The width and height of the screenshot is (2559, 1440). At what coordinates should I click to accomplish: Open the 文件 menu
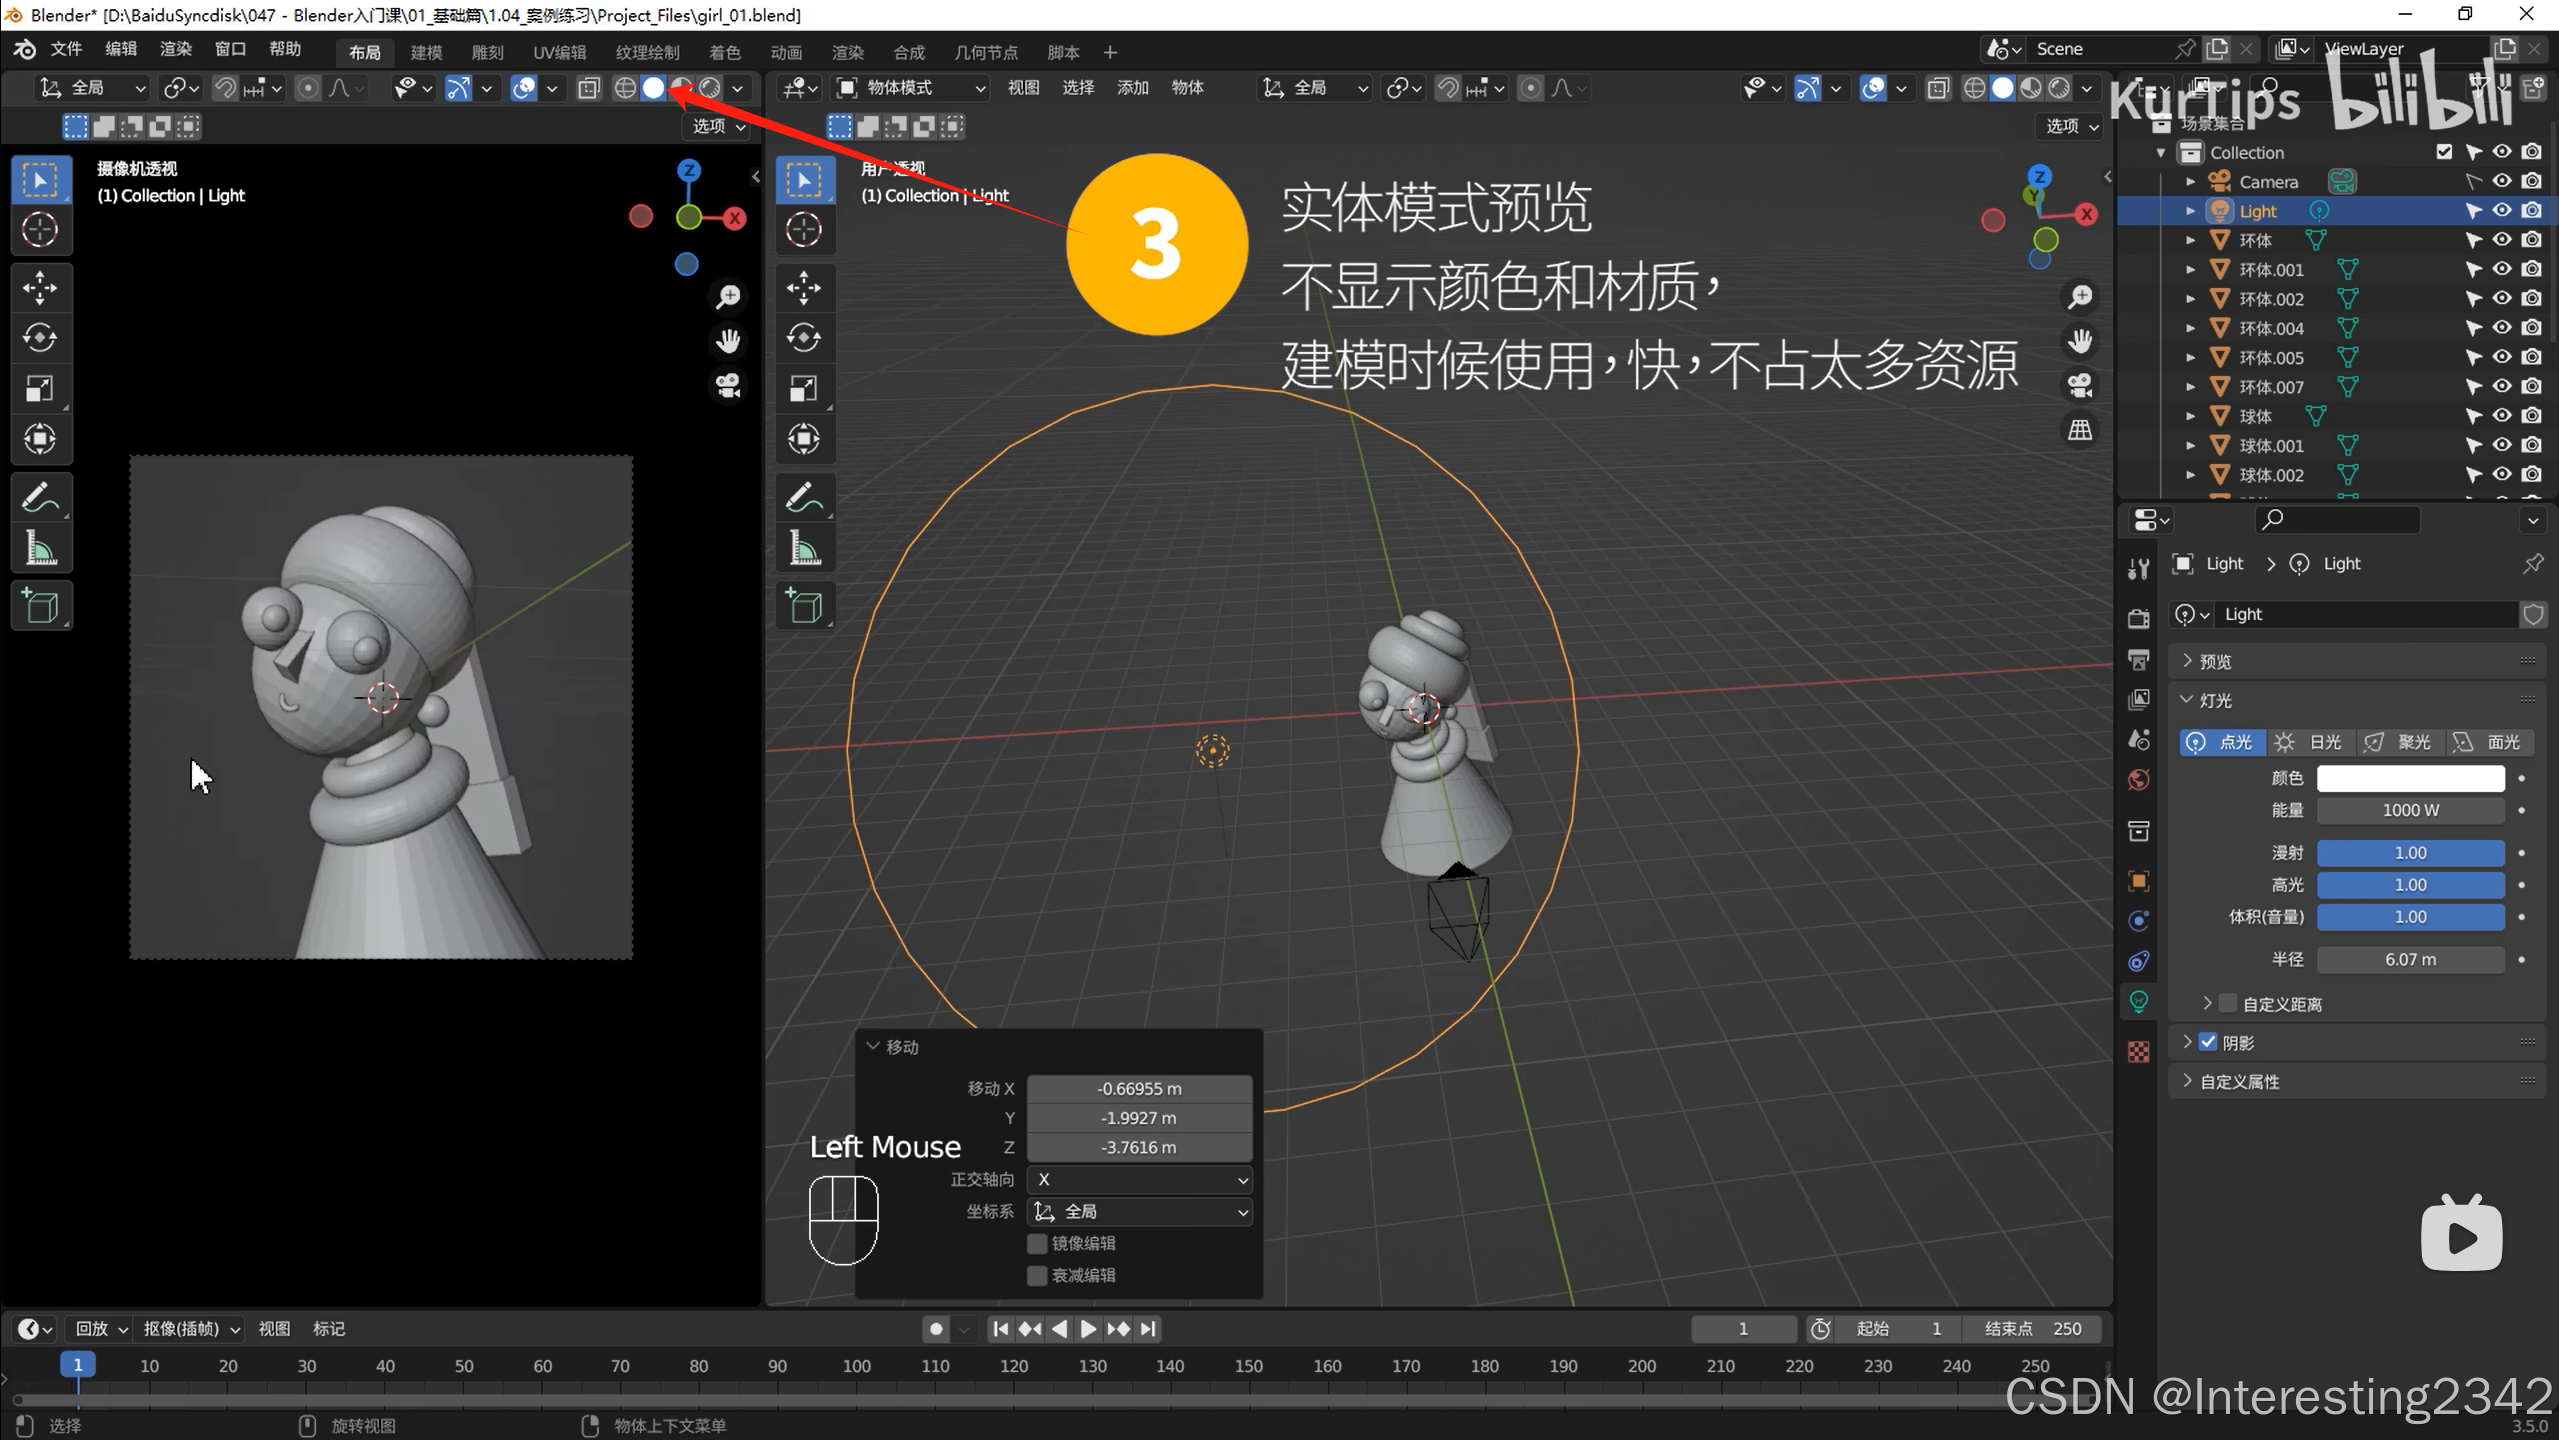click(66, 49)
